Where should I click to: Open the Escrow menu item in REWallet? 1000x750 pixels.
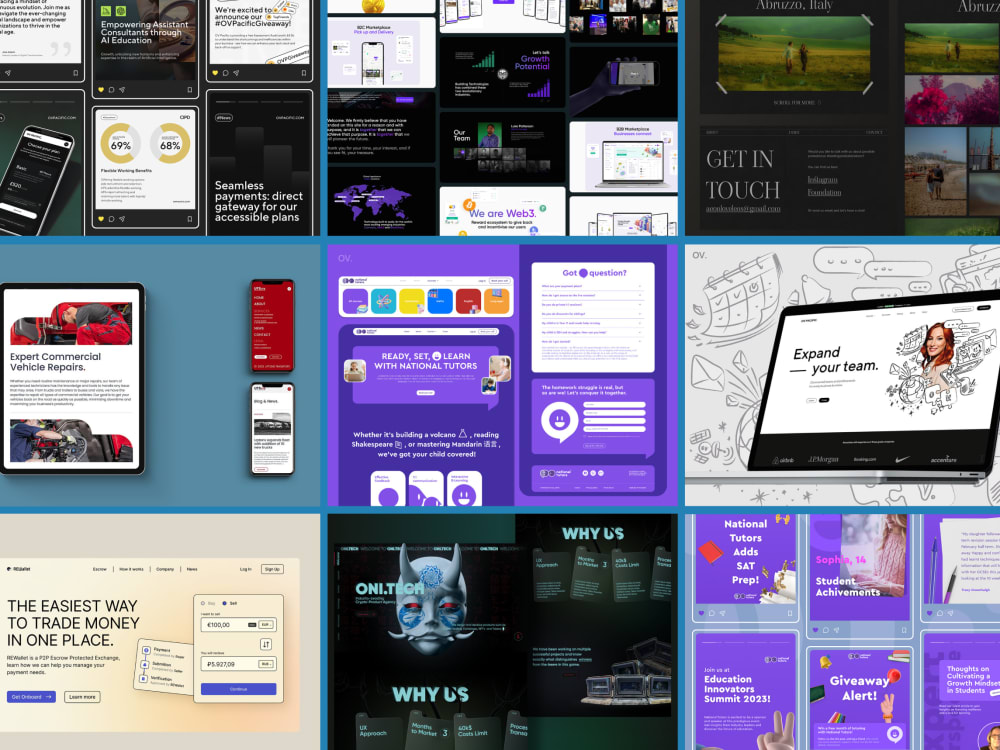[99, 569]
